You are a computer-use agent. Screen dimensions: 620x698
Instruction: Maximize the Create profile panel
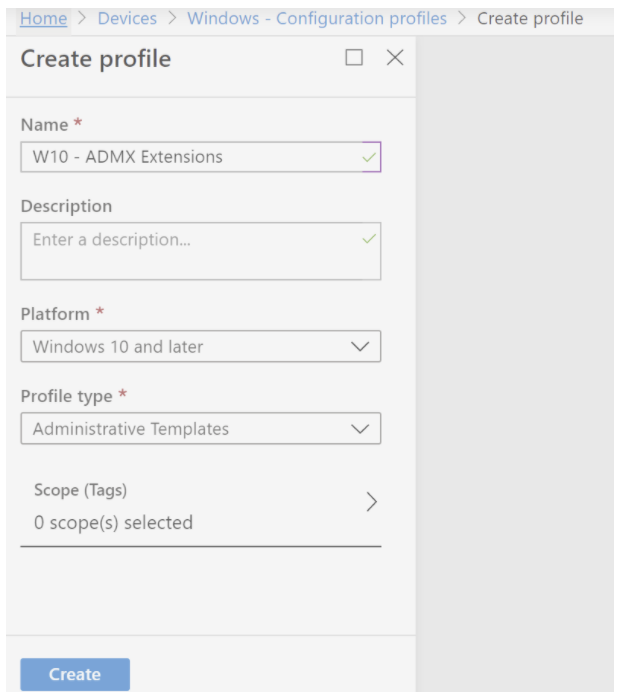(x=354, y=58)
